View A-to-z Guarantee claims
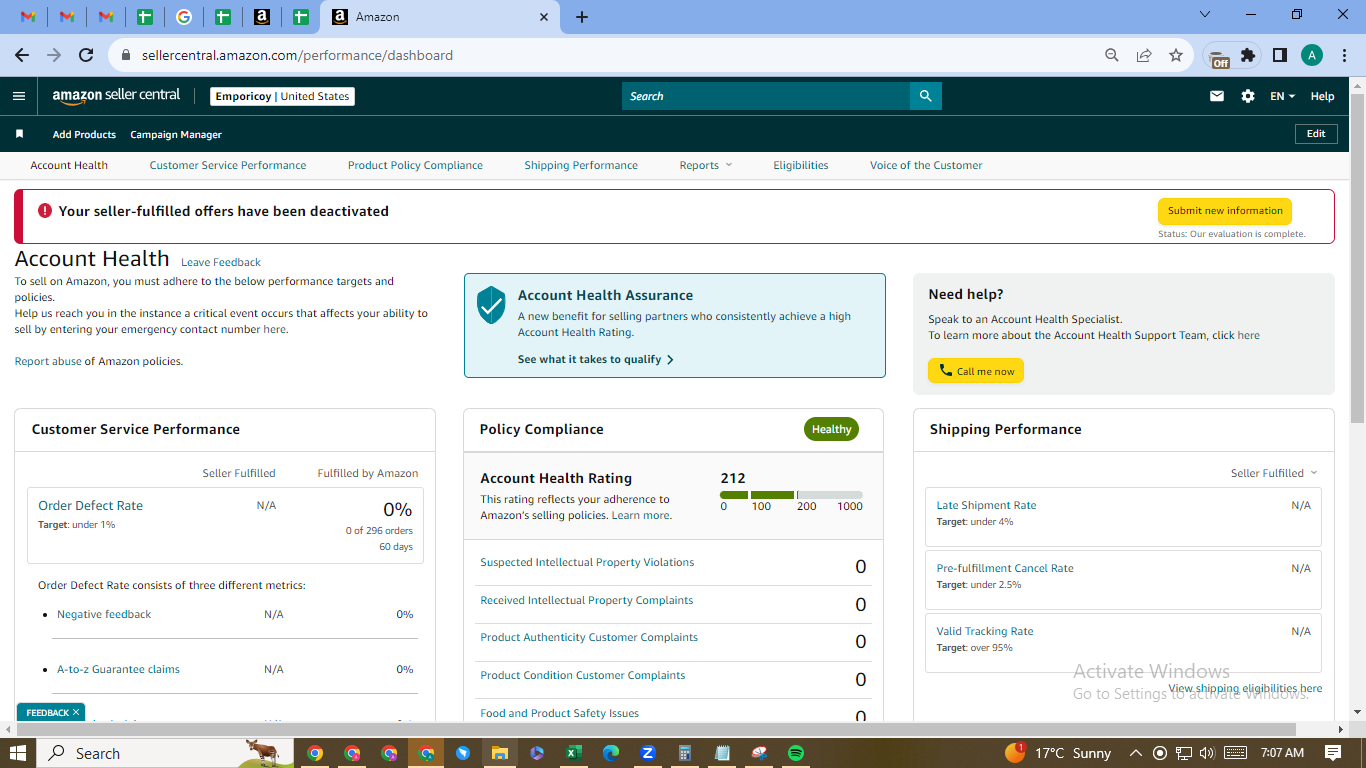Viewport: 1366px width, 768px height. (x=118, y=669)
